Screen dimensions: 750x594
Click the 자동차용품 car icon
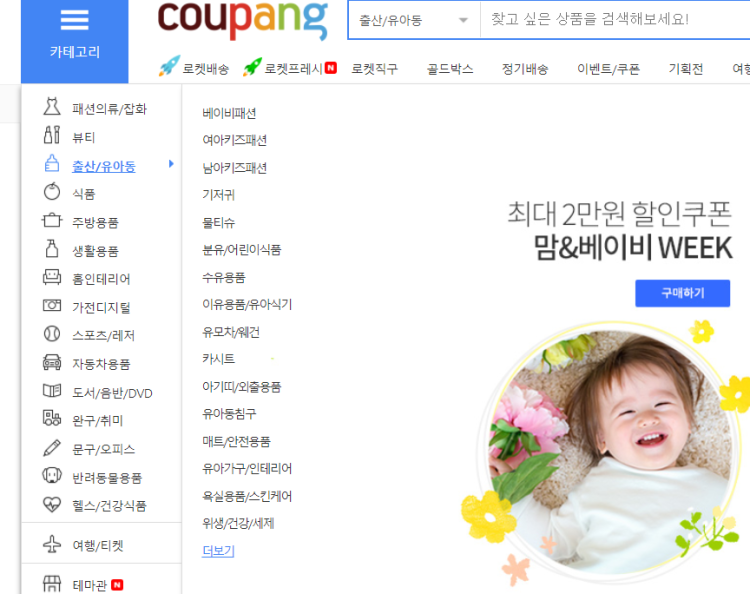tap(52, 363)
